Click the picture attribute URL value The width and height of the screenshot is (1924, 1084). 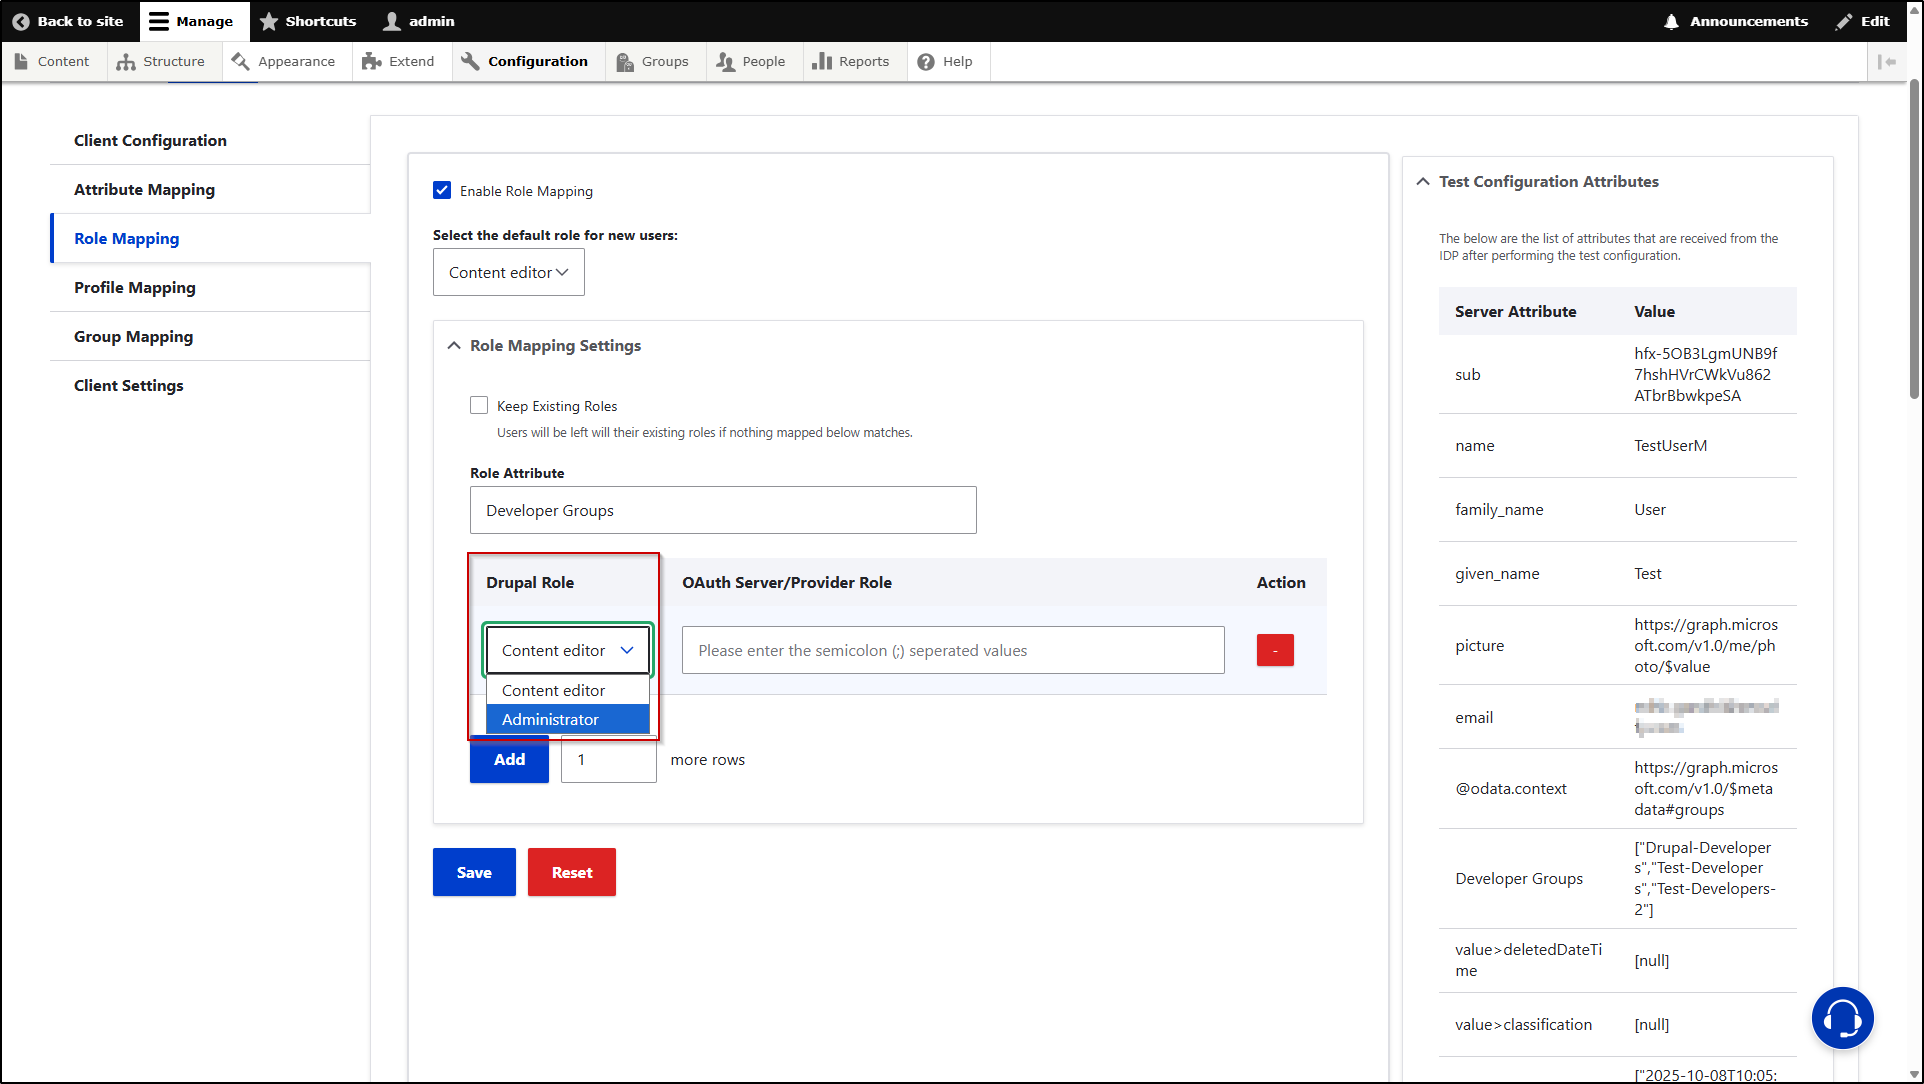pyautogui.click(x=1706, y=645)
